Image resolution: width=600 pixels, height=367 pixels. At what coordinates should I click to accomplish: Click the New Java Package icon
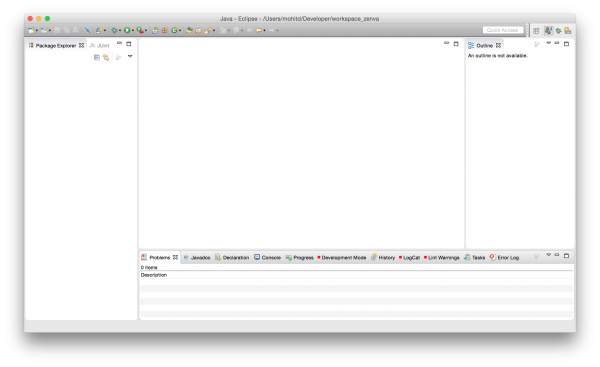pyautogui.click(x=165, y=30)
